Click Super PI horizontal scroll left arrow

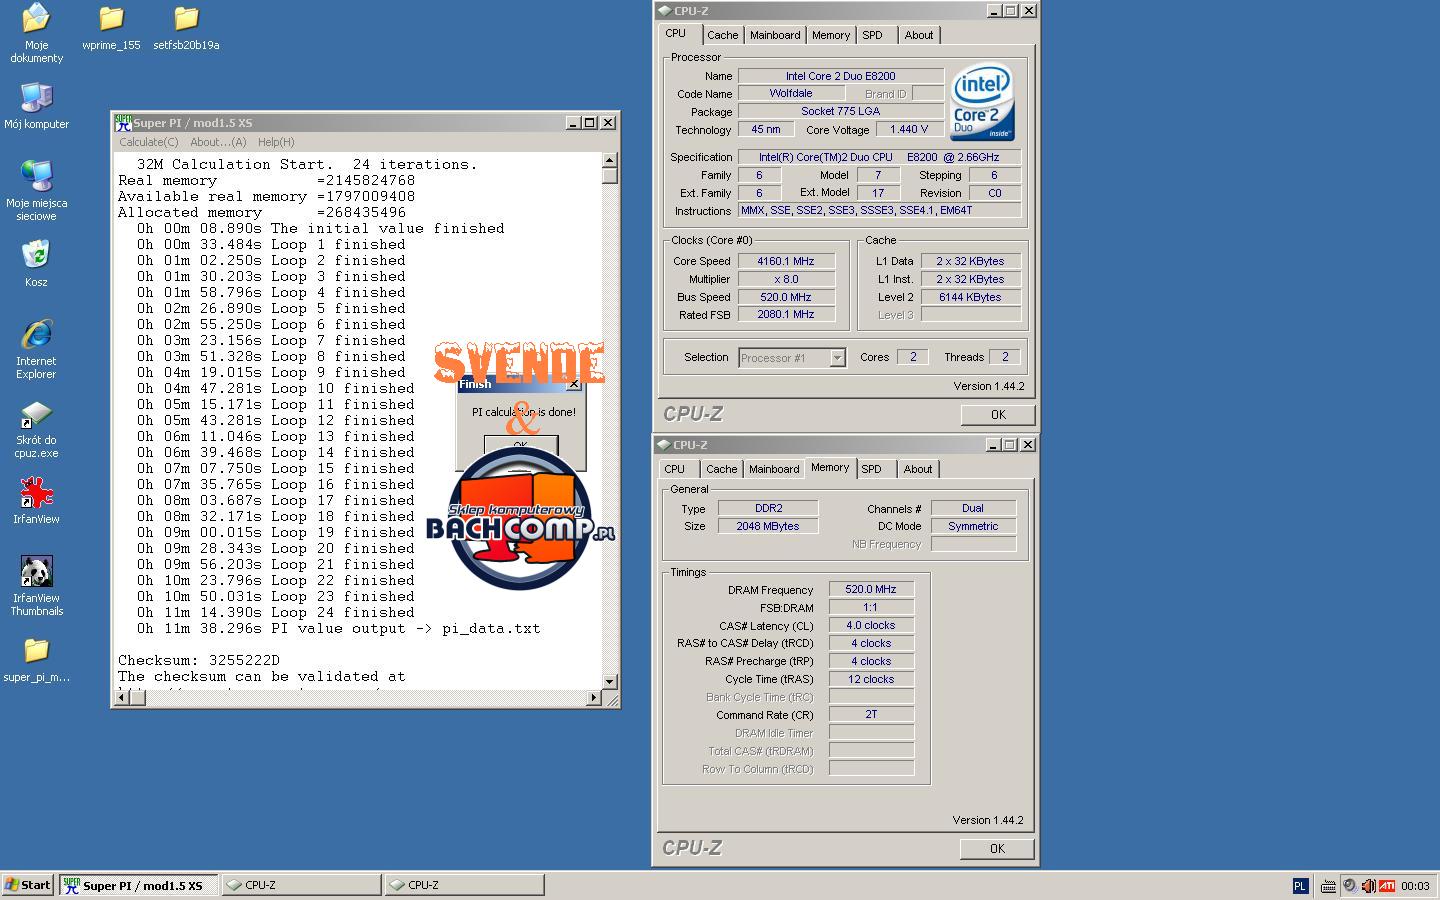pos(123,697)
